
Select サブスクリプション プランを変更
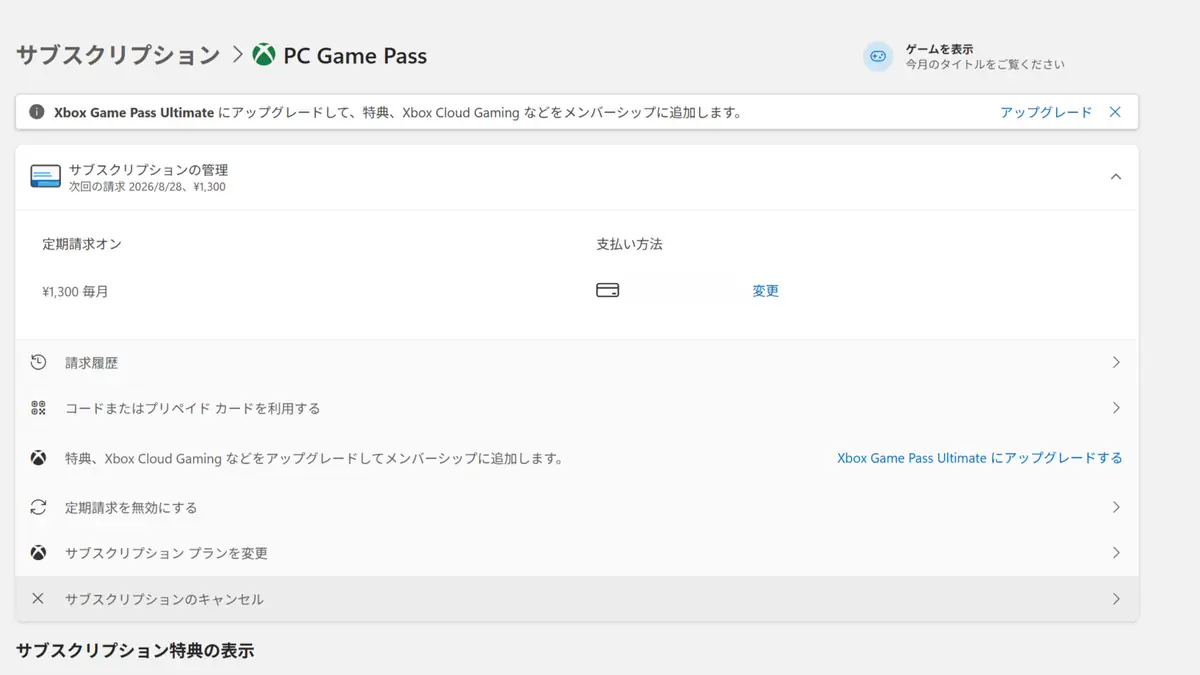577,553
